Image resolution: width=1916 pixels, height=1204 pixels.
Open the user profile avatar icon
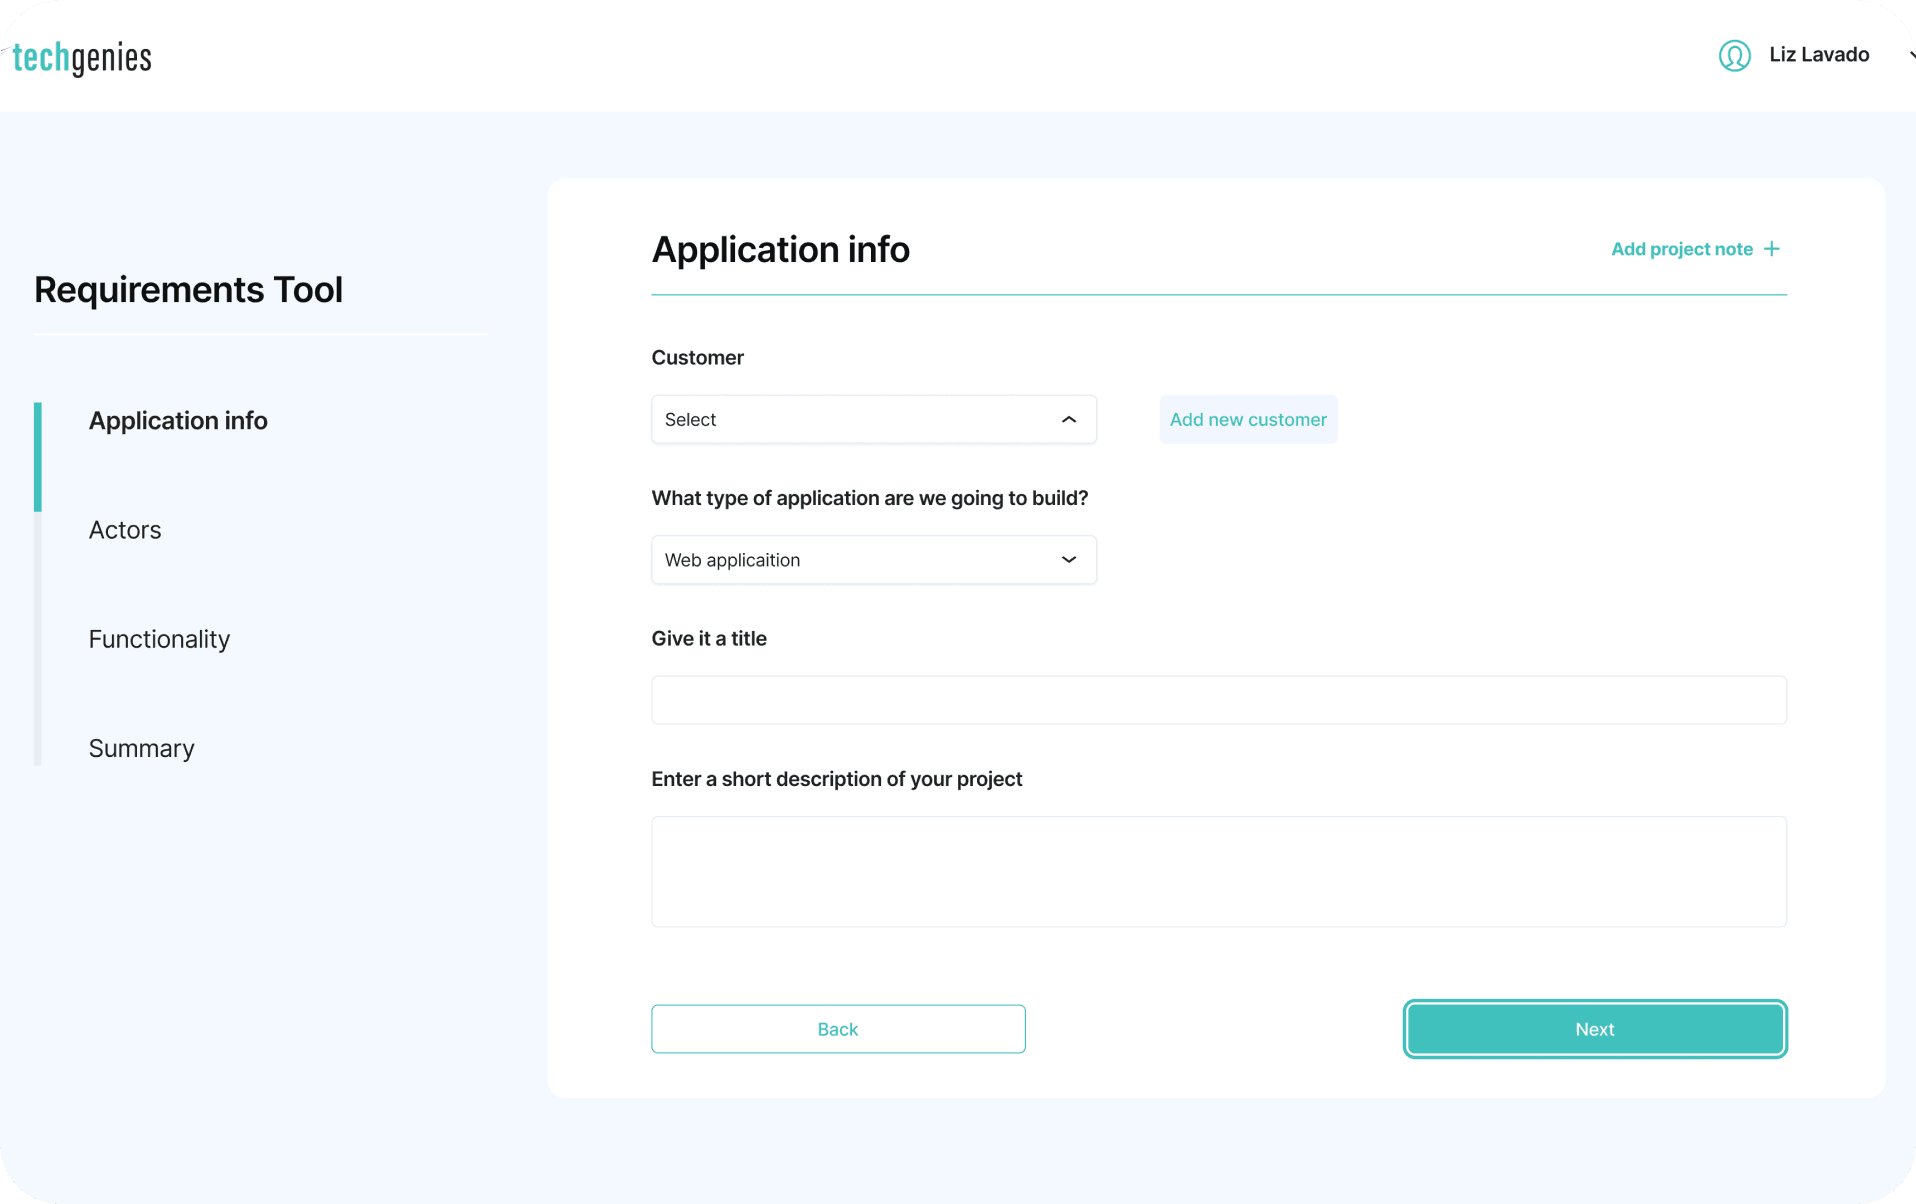[1734, 55]
